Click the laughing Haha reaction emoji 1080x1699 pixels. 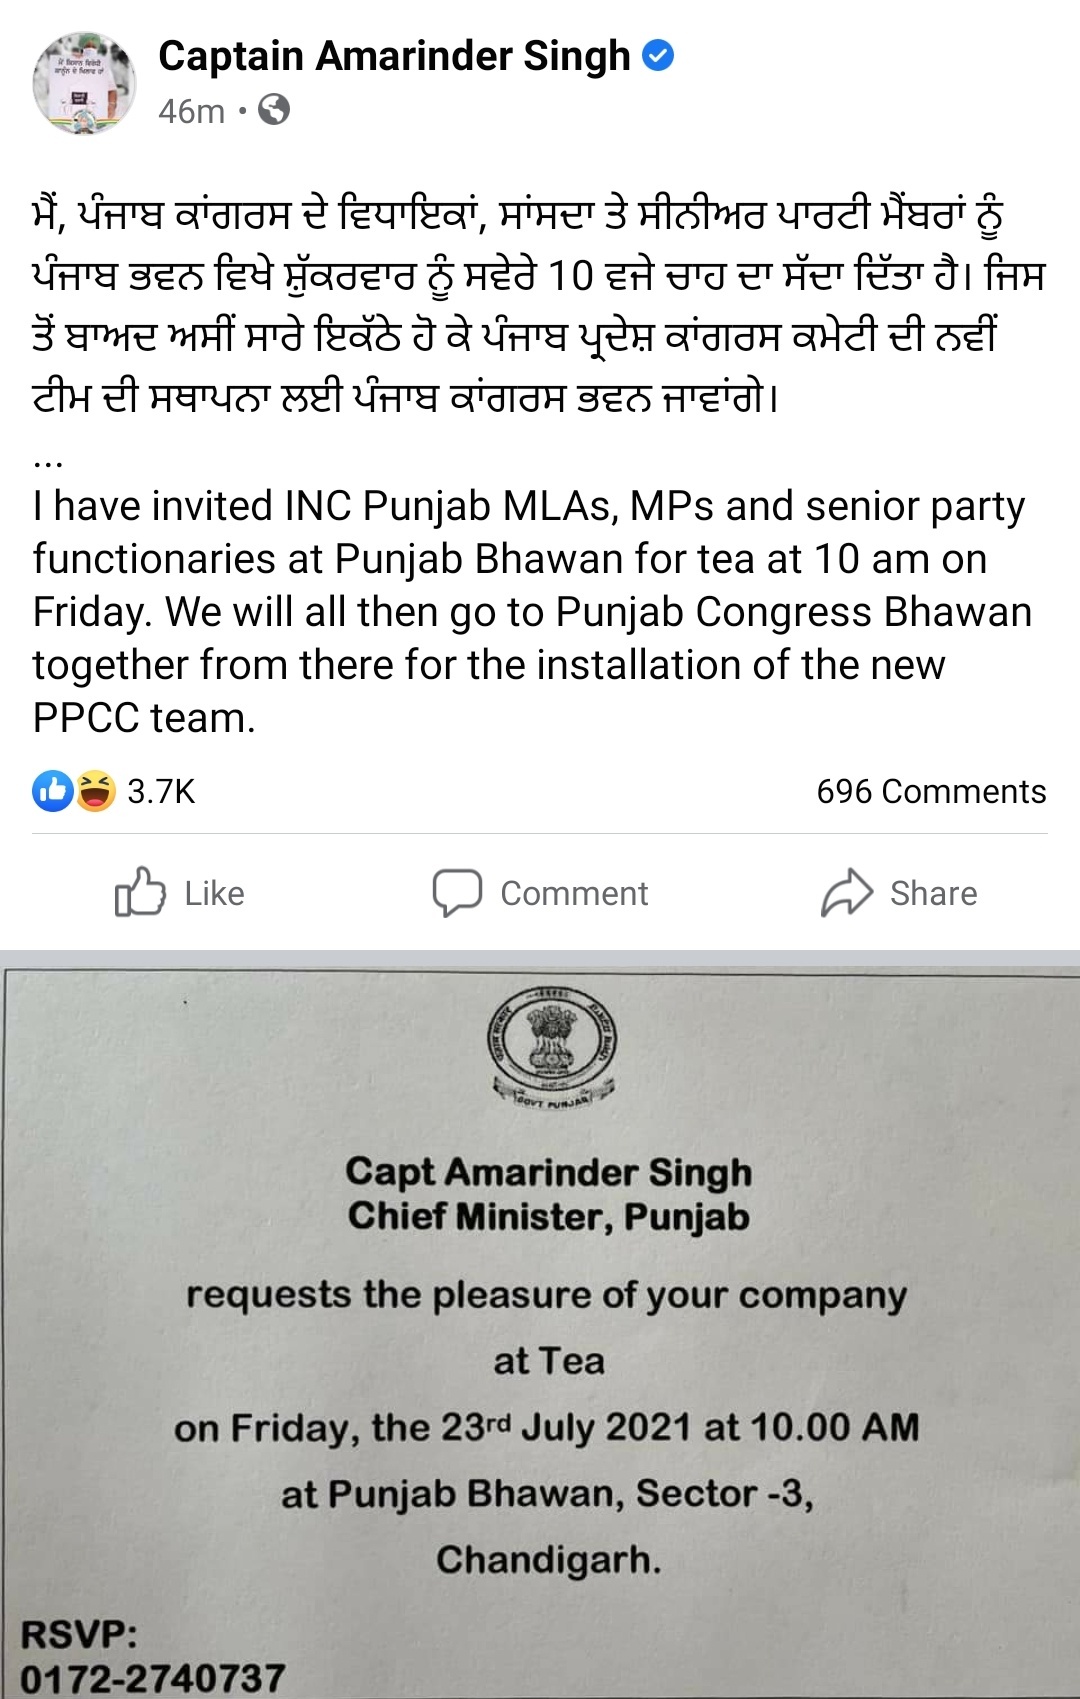(x=95, y=791)
